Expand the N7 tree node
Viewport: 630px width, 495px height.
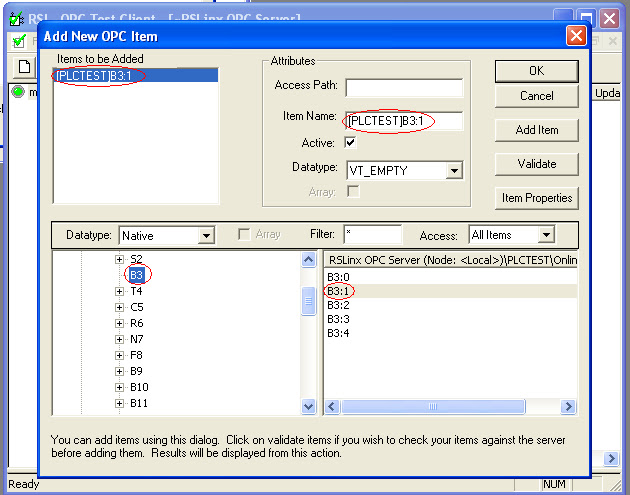[119, 340]
